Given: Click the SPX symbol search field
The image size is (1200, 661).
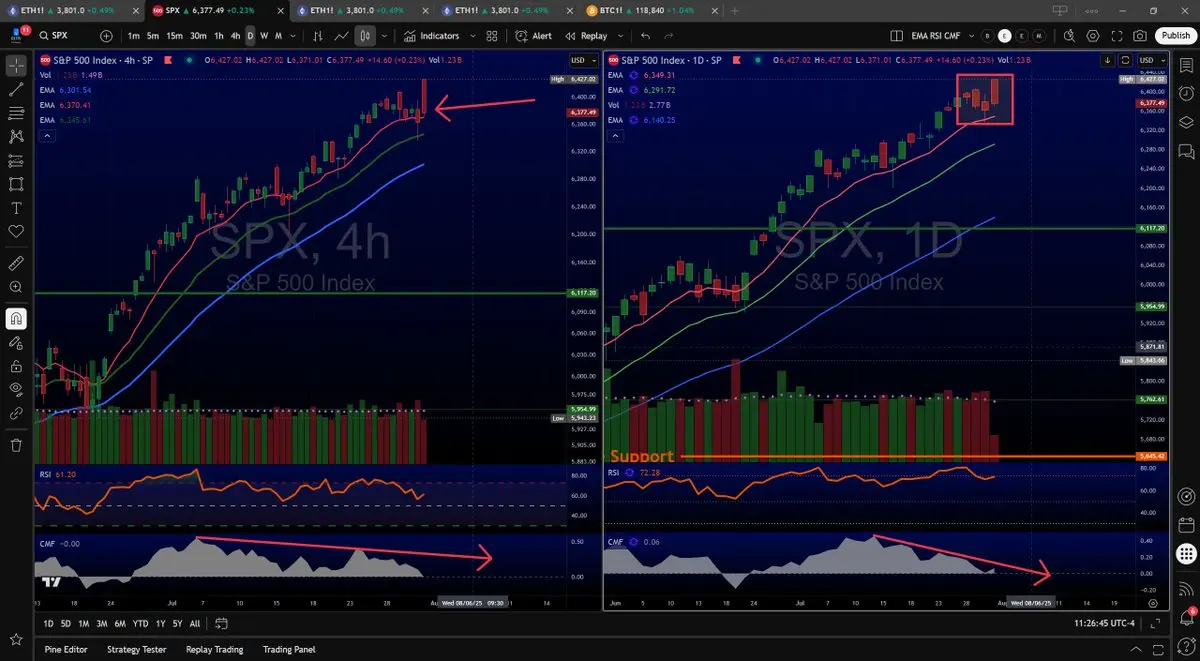Looking at the screenshot, I should pyautogui.click(x=67, y=36).
